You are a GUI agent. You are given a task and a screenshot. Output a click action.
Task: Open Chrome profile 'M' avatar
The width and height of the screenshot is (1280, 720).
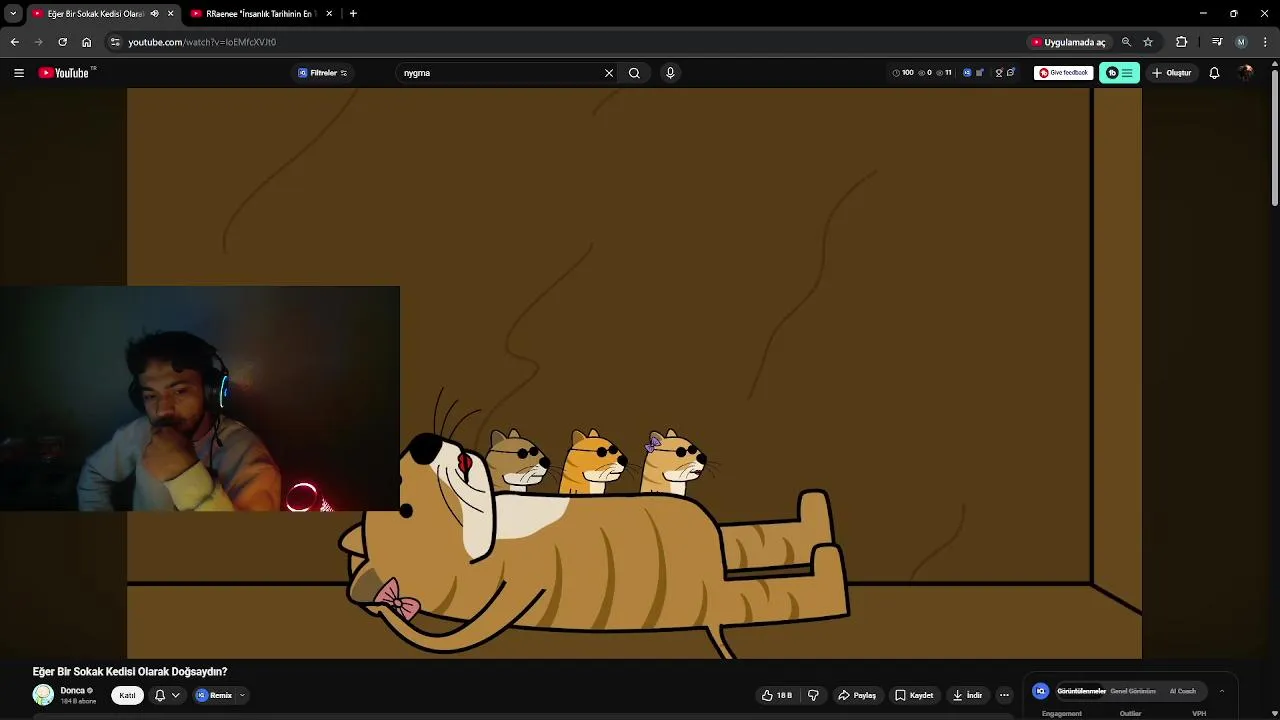click(1241, 42)
